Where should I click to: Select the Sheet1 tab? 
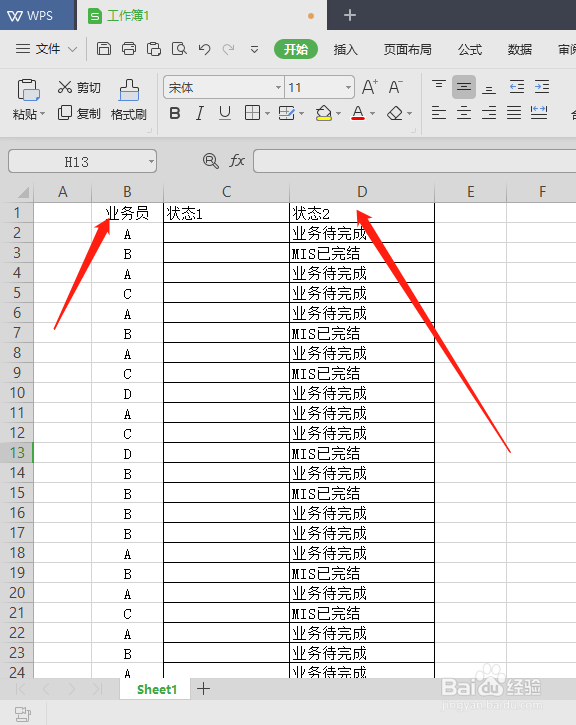[x=156, y=689]
